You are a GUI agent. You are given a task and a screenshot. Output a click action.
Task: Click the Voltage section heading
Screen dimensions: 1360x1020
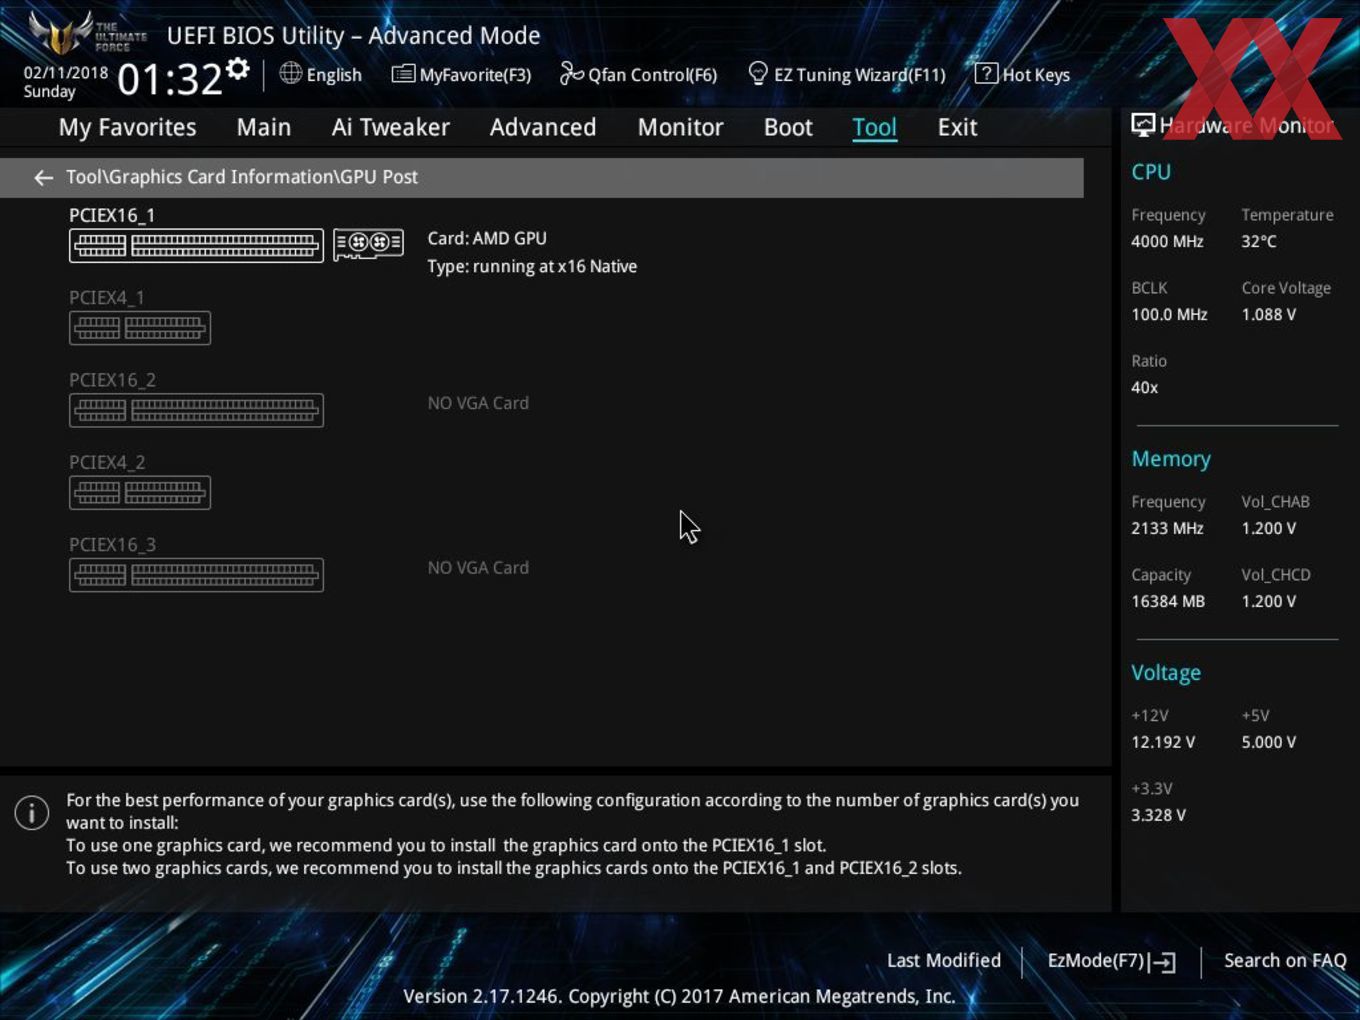[1166, 673]
